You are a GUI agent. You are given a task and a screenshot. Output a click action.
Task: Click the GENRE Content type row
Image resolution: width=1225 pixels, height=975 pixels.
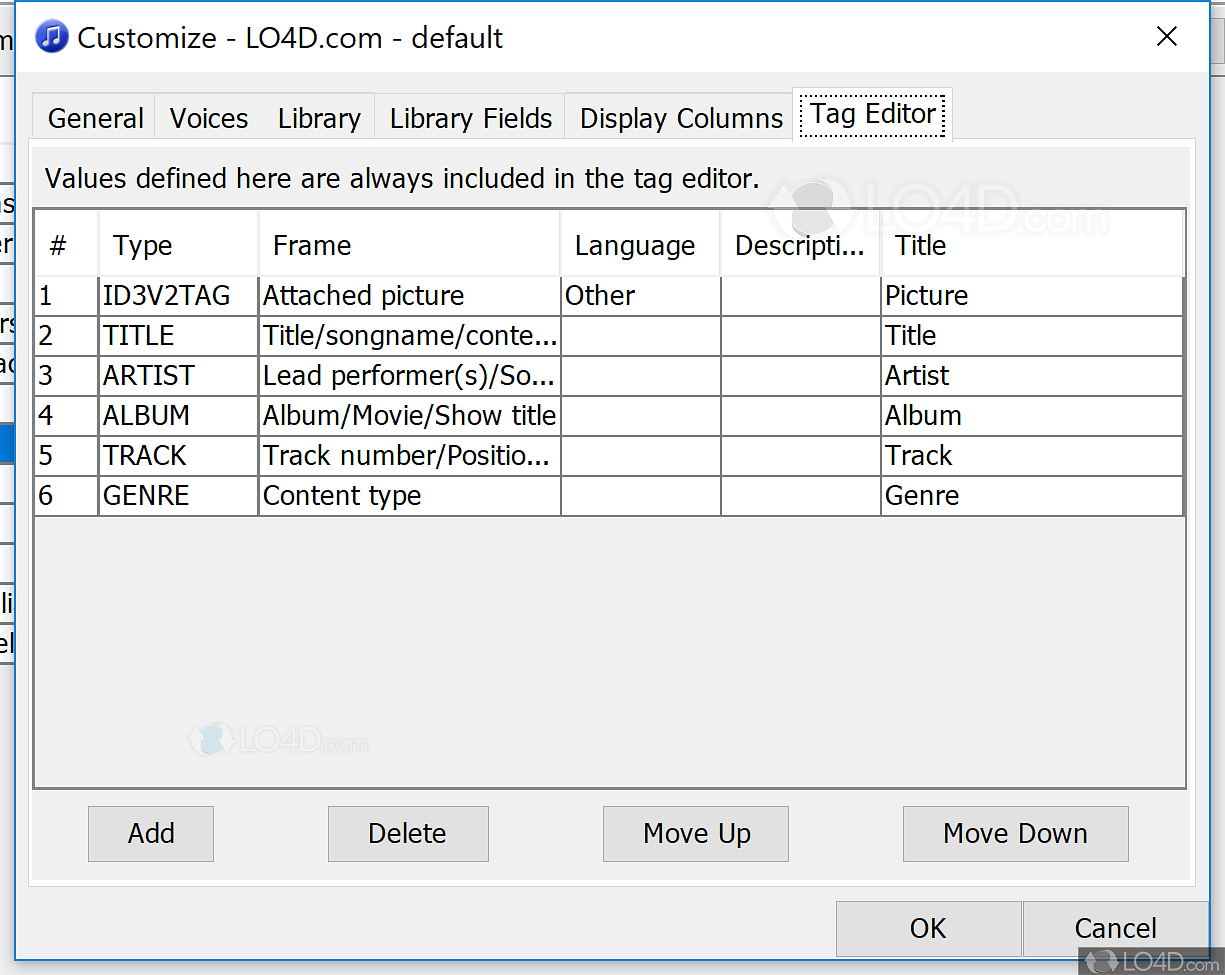pos(342,496)
